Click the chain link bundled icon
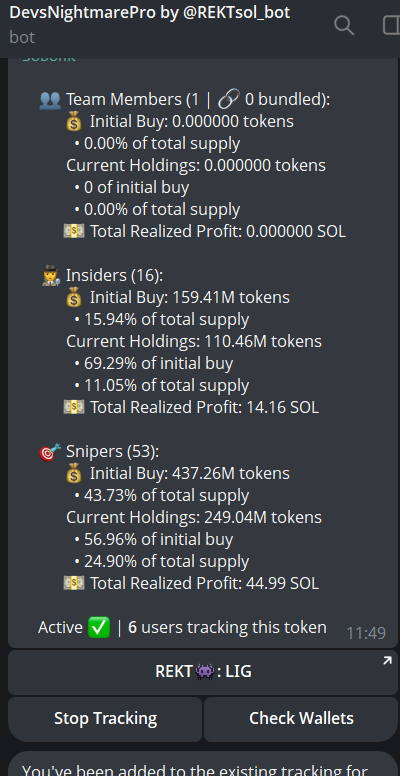The image size is (400, 776). point(229,99)
